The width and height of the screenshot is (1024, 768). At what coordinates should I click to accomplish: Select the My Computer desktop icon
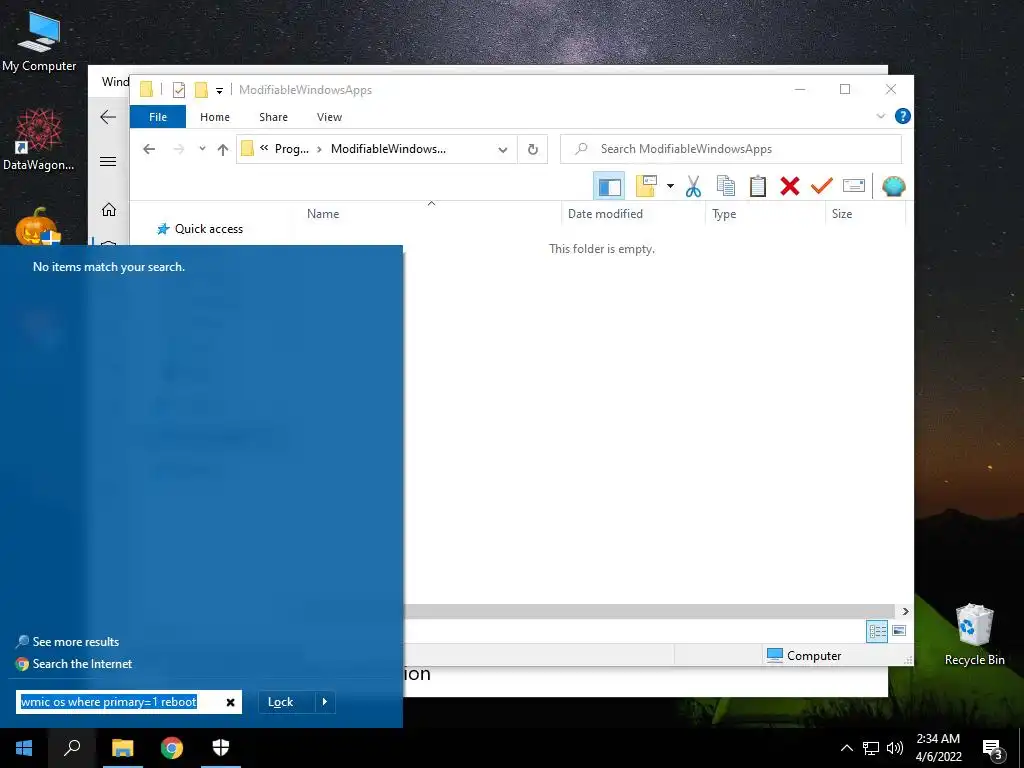click(39, 42)
